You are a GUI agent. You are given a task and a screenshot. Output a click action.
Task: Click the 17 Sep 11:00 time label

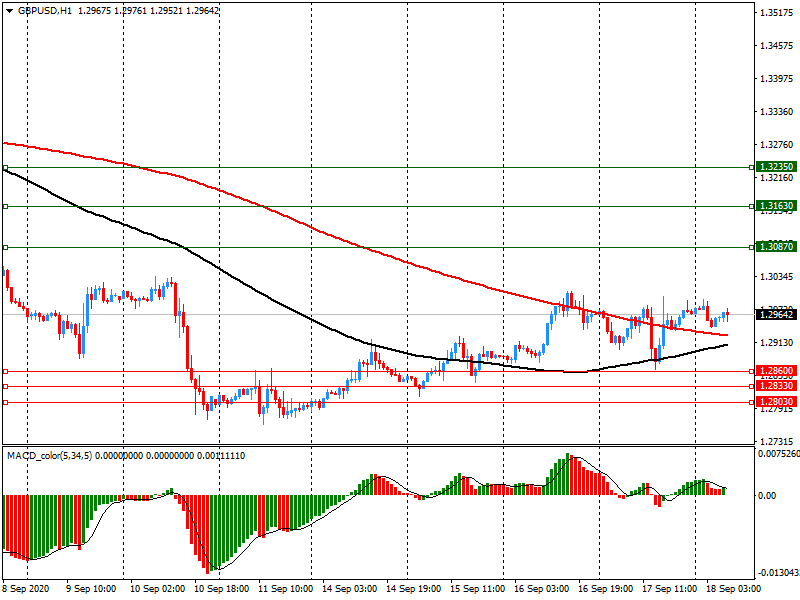point(669,589)
